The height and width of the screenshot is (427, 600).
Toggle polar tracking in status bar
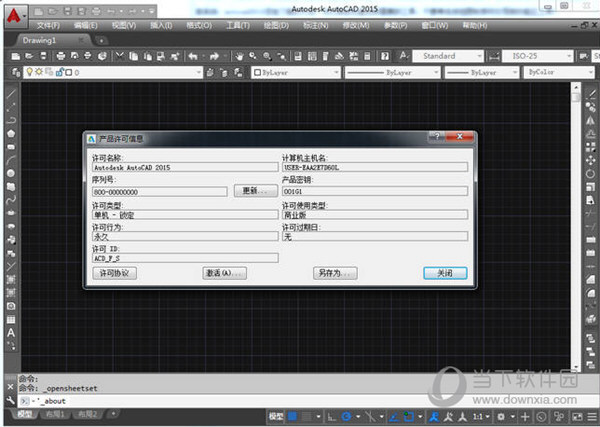click(347, 416)
